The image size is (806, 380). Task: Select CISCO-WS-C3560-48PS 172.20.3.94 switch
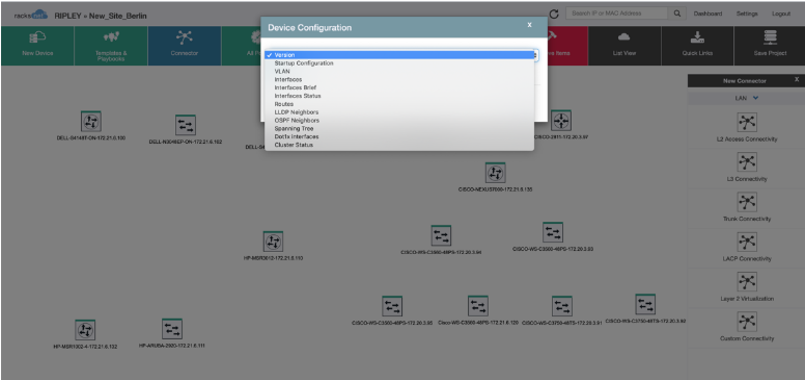point(441,236)
